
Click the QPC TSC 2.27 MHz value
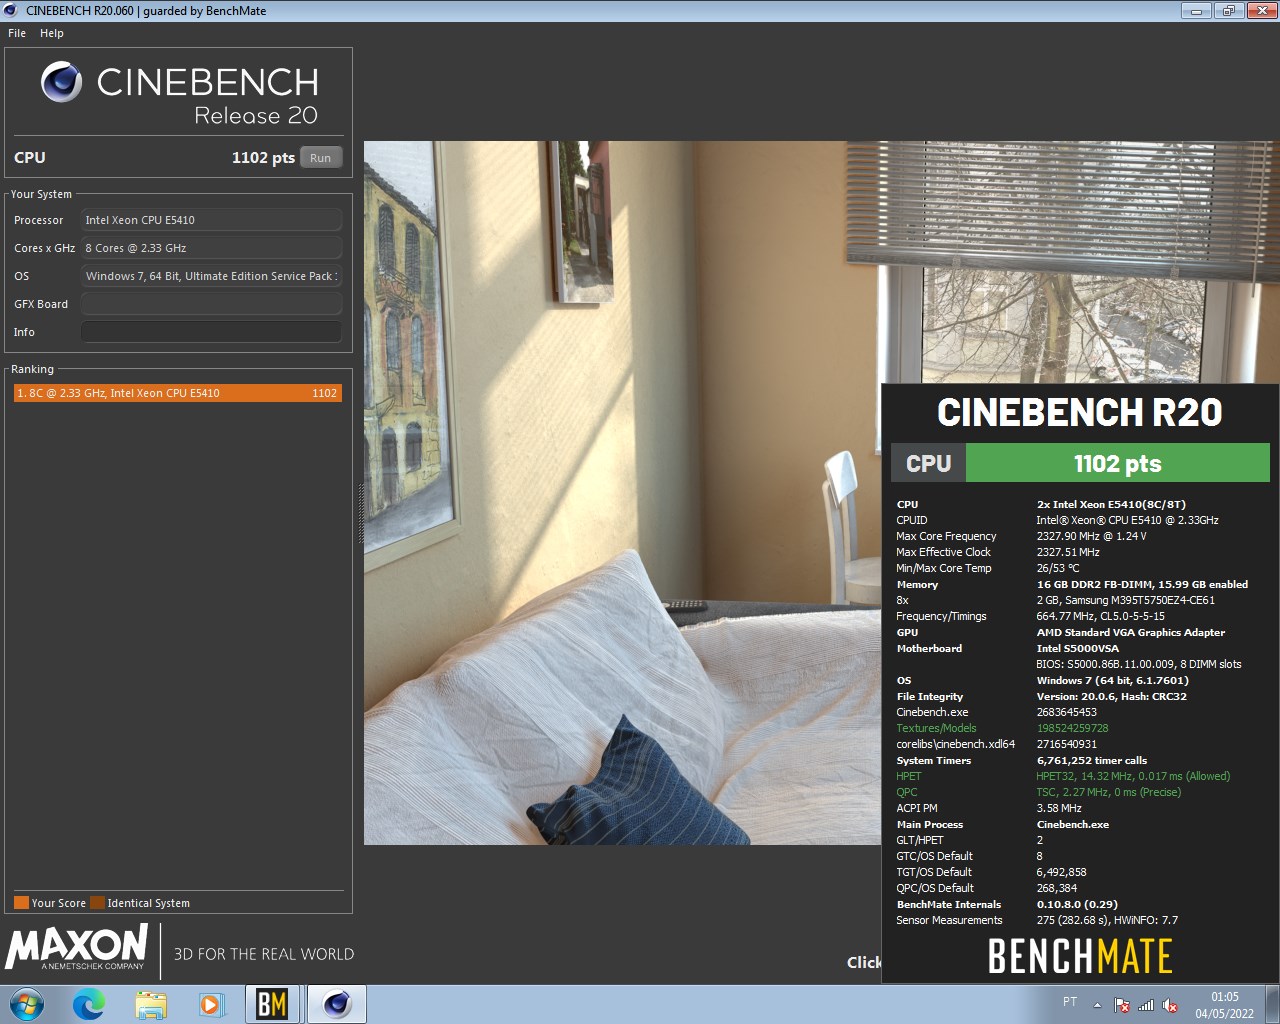[1108, 792]
